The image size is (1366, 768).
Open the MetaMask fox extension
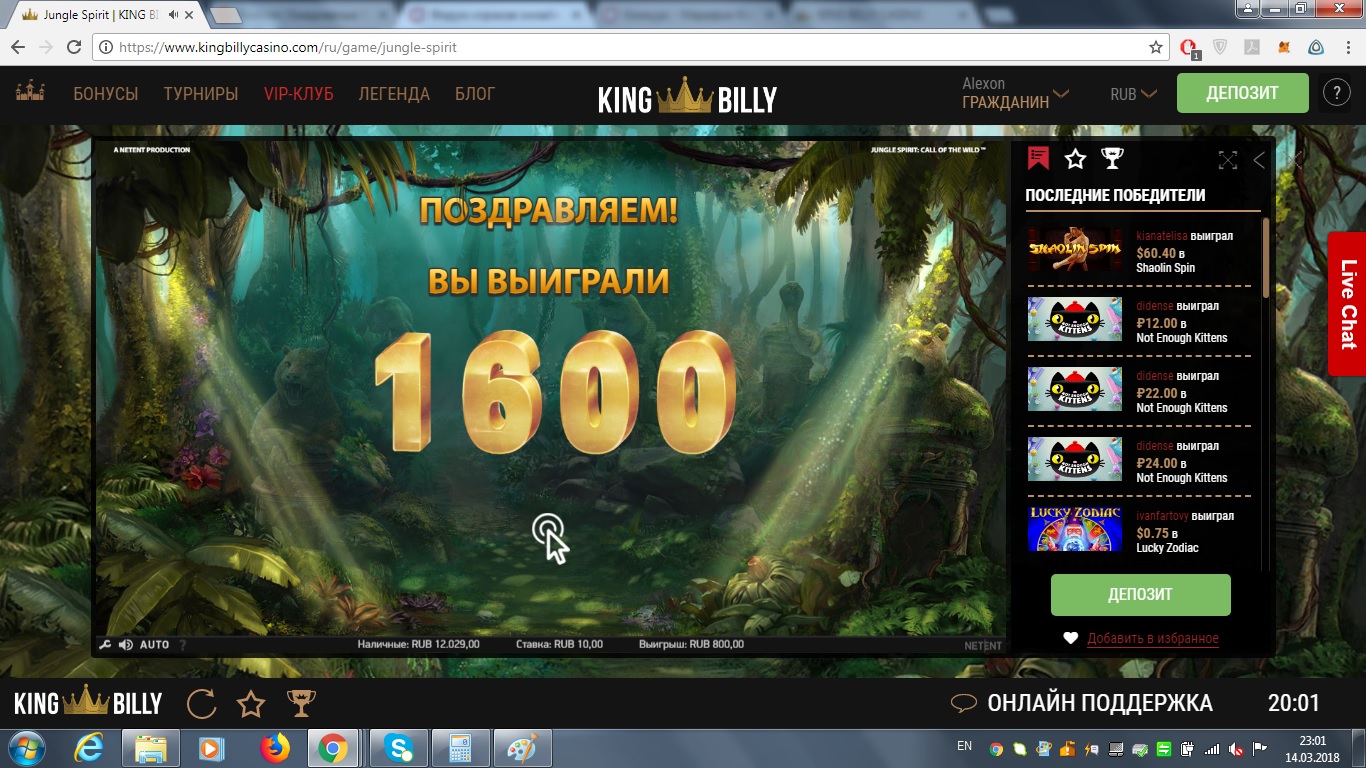point(1284,47)
